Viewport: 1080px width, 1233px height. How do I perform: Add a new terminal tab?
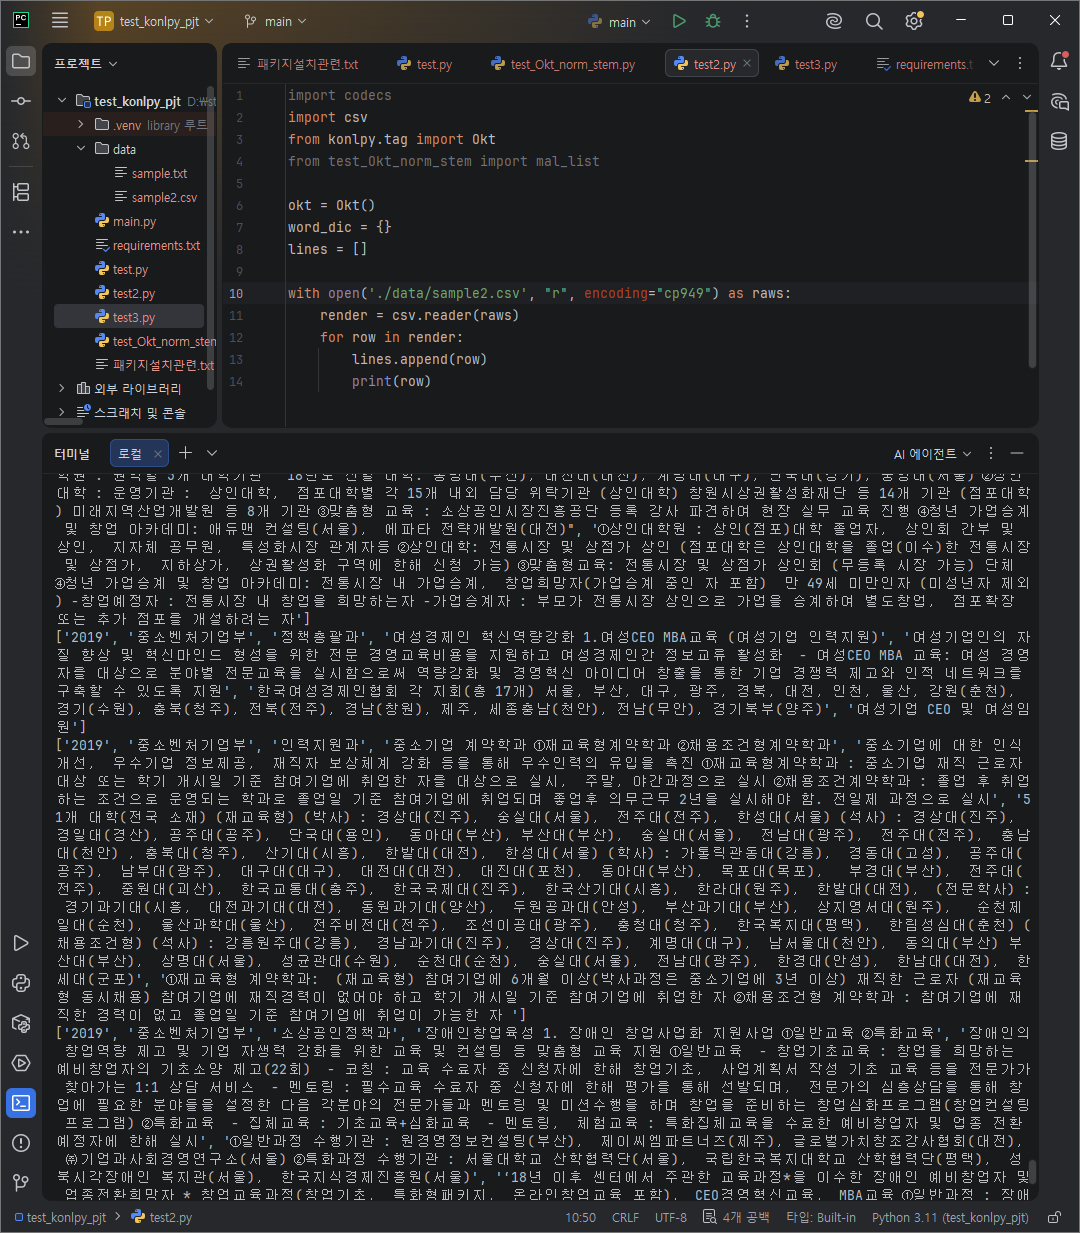[x=185, y=453]
